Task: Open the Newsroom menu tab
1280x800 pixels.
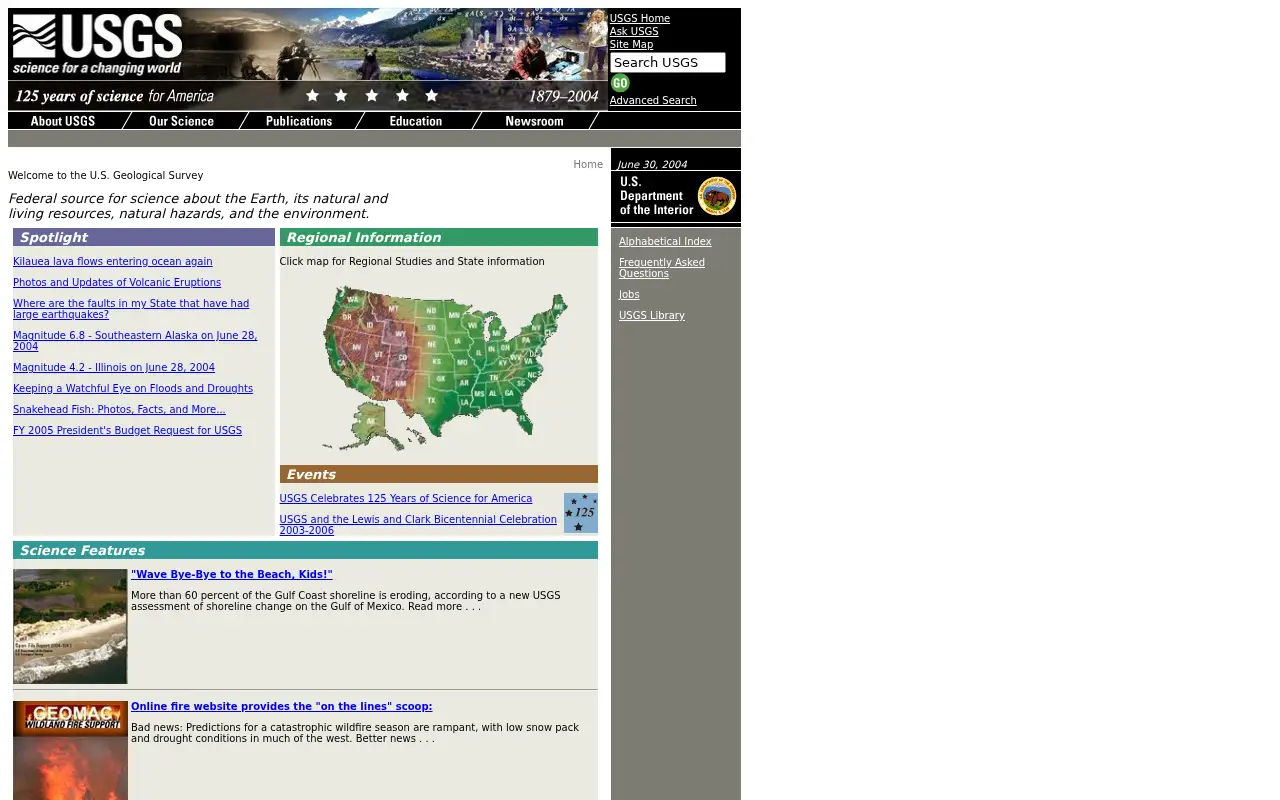Action: coord(534,121)
